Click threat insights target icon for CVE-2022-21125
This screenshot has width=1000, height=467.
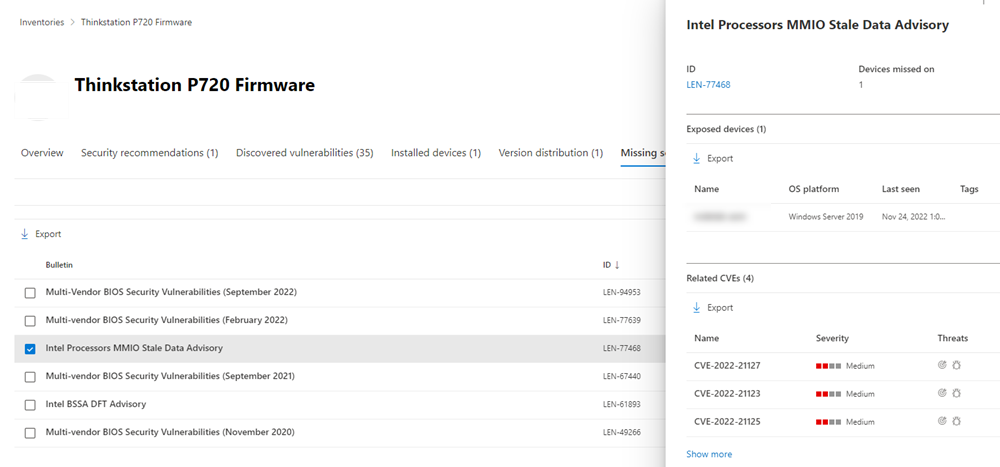click(x=942, y=421)
